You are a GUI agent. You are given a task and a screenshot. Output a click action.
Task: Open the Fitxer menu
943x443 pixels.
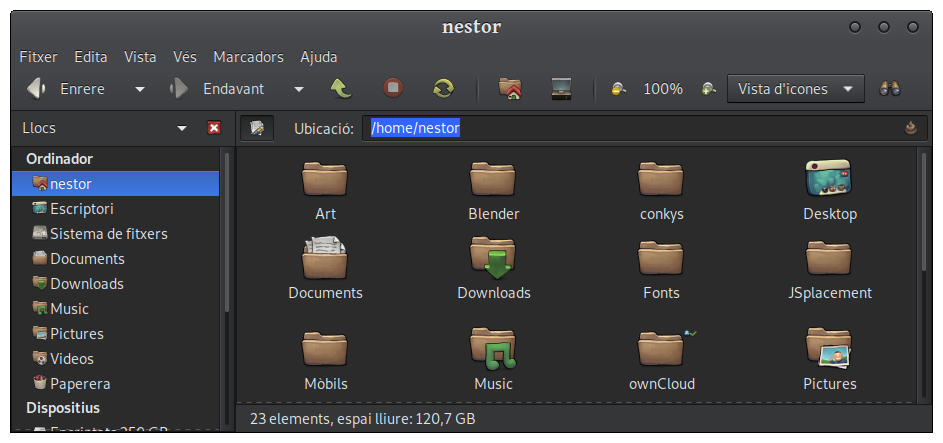(x=39, y=57)
